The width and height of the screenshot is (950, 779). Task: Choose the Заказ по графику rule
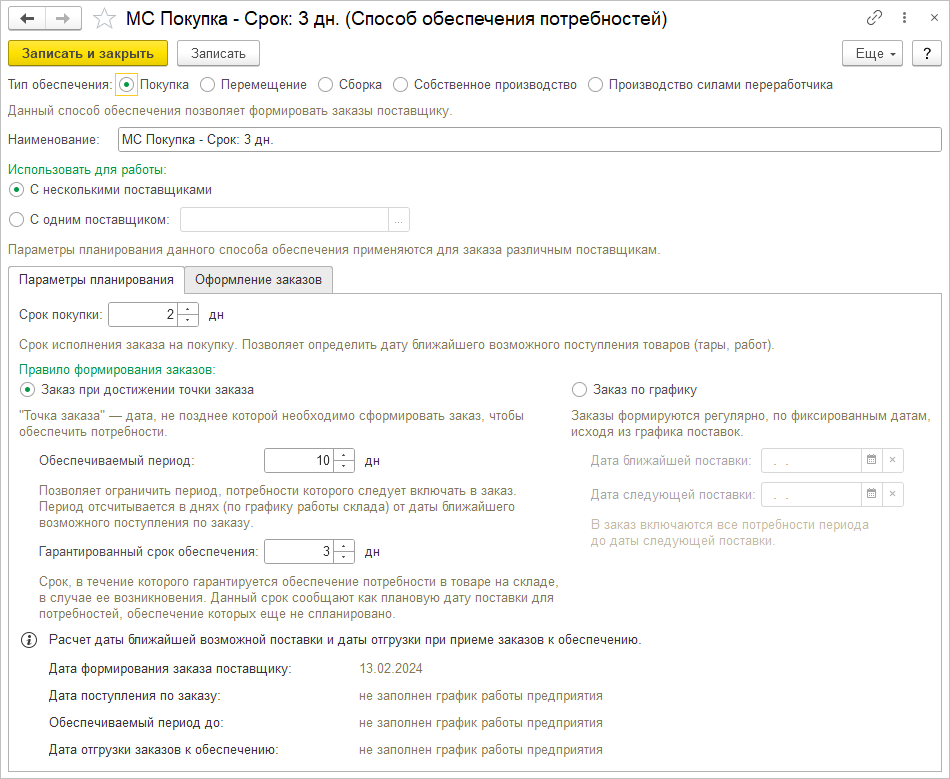(x=579, y=390)
